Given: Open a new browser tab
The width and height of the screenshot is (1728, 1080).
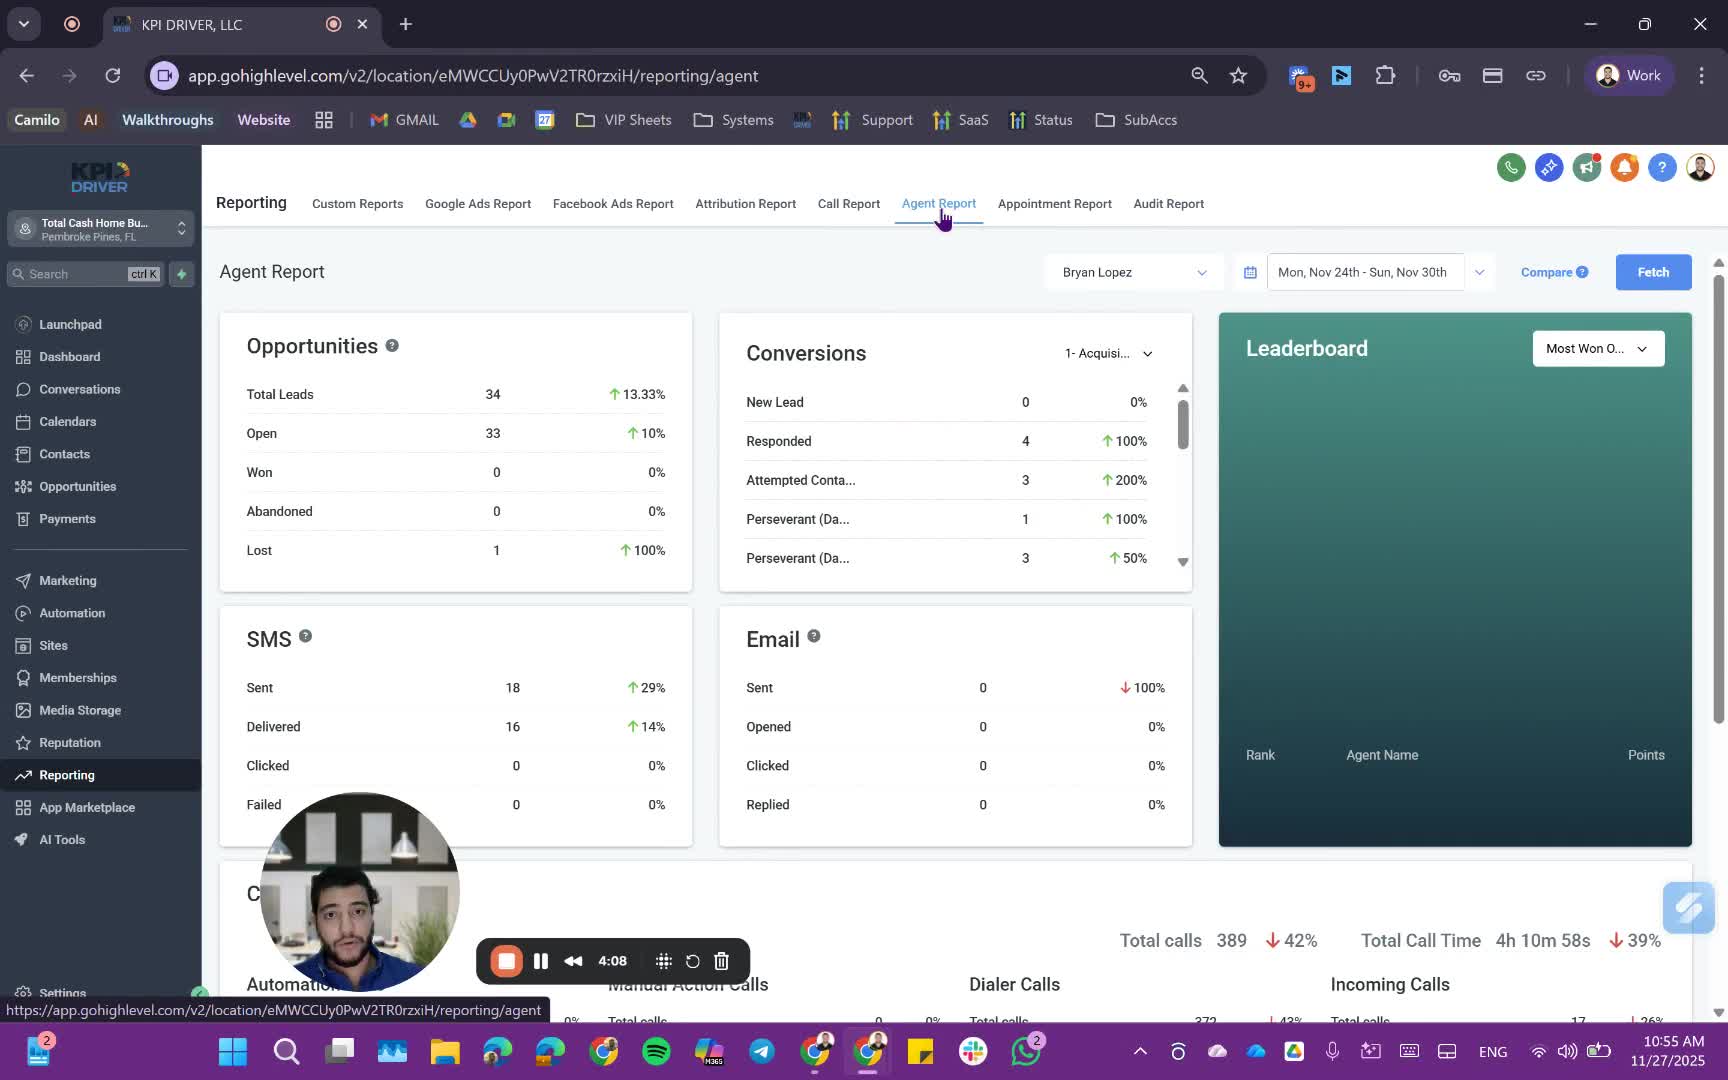Looking at the screenshot, I should coord(405,24).
